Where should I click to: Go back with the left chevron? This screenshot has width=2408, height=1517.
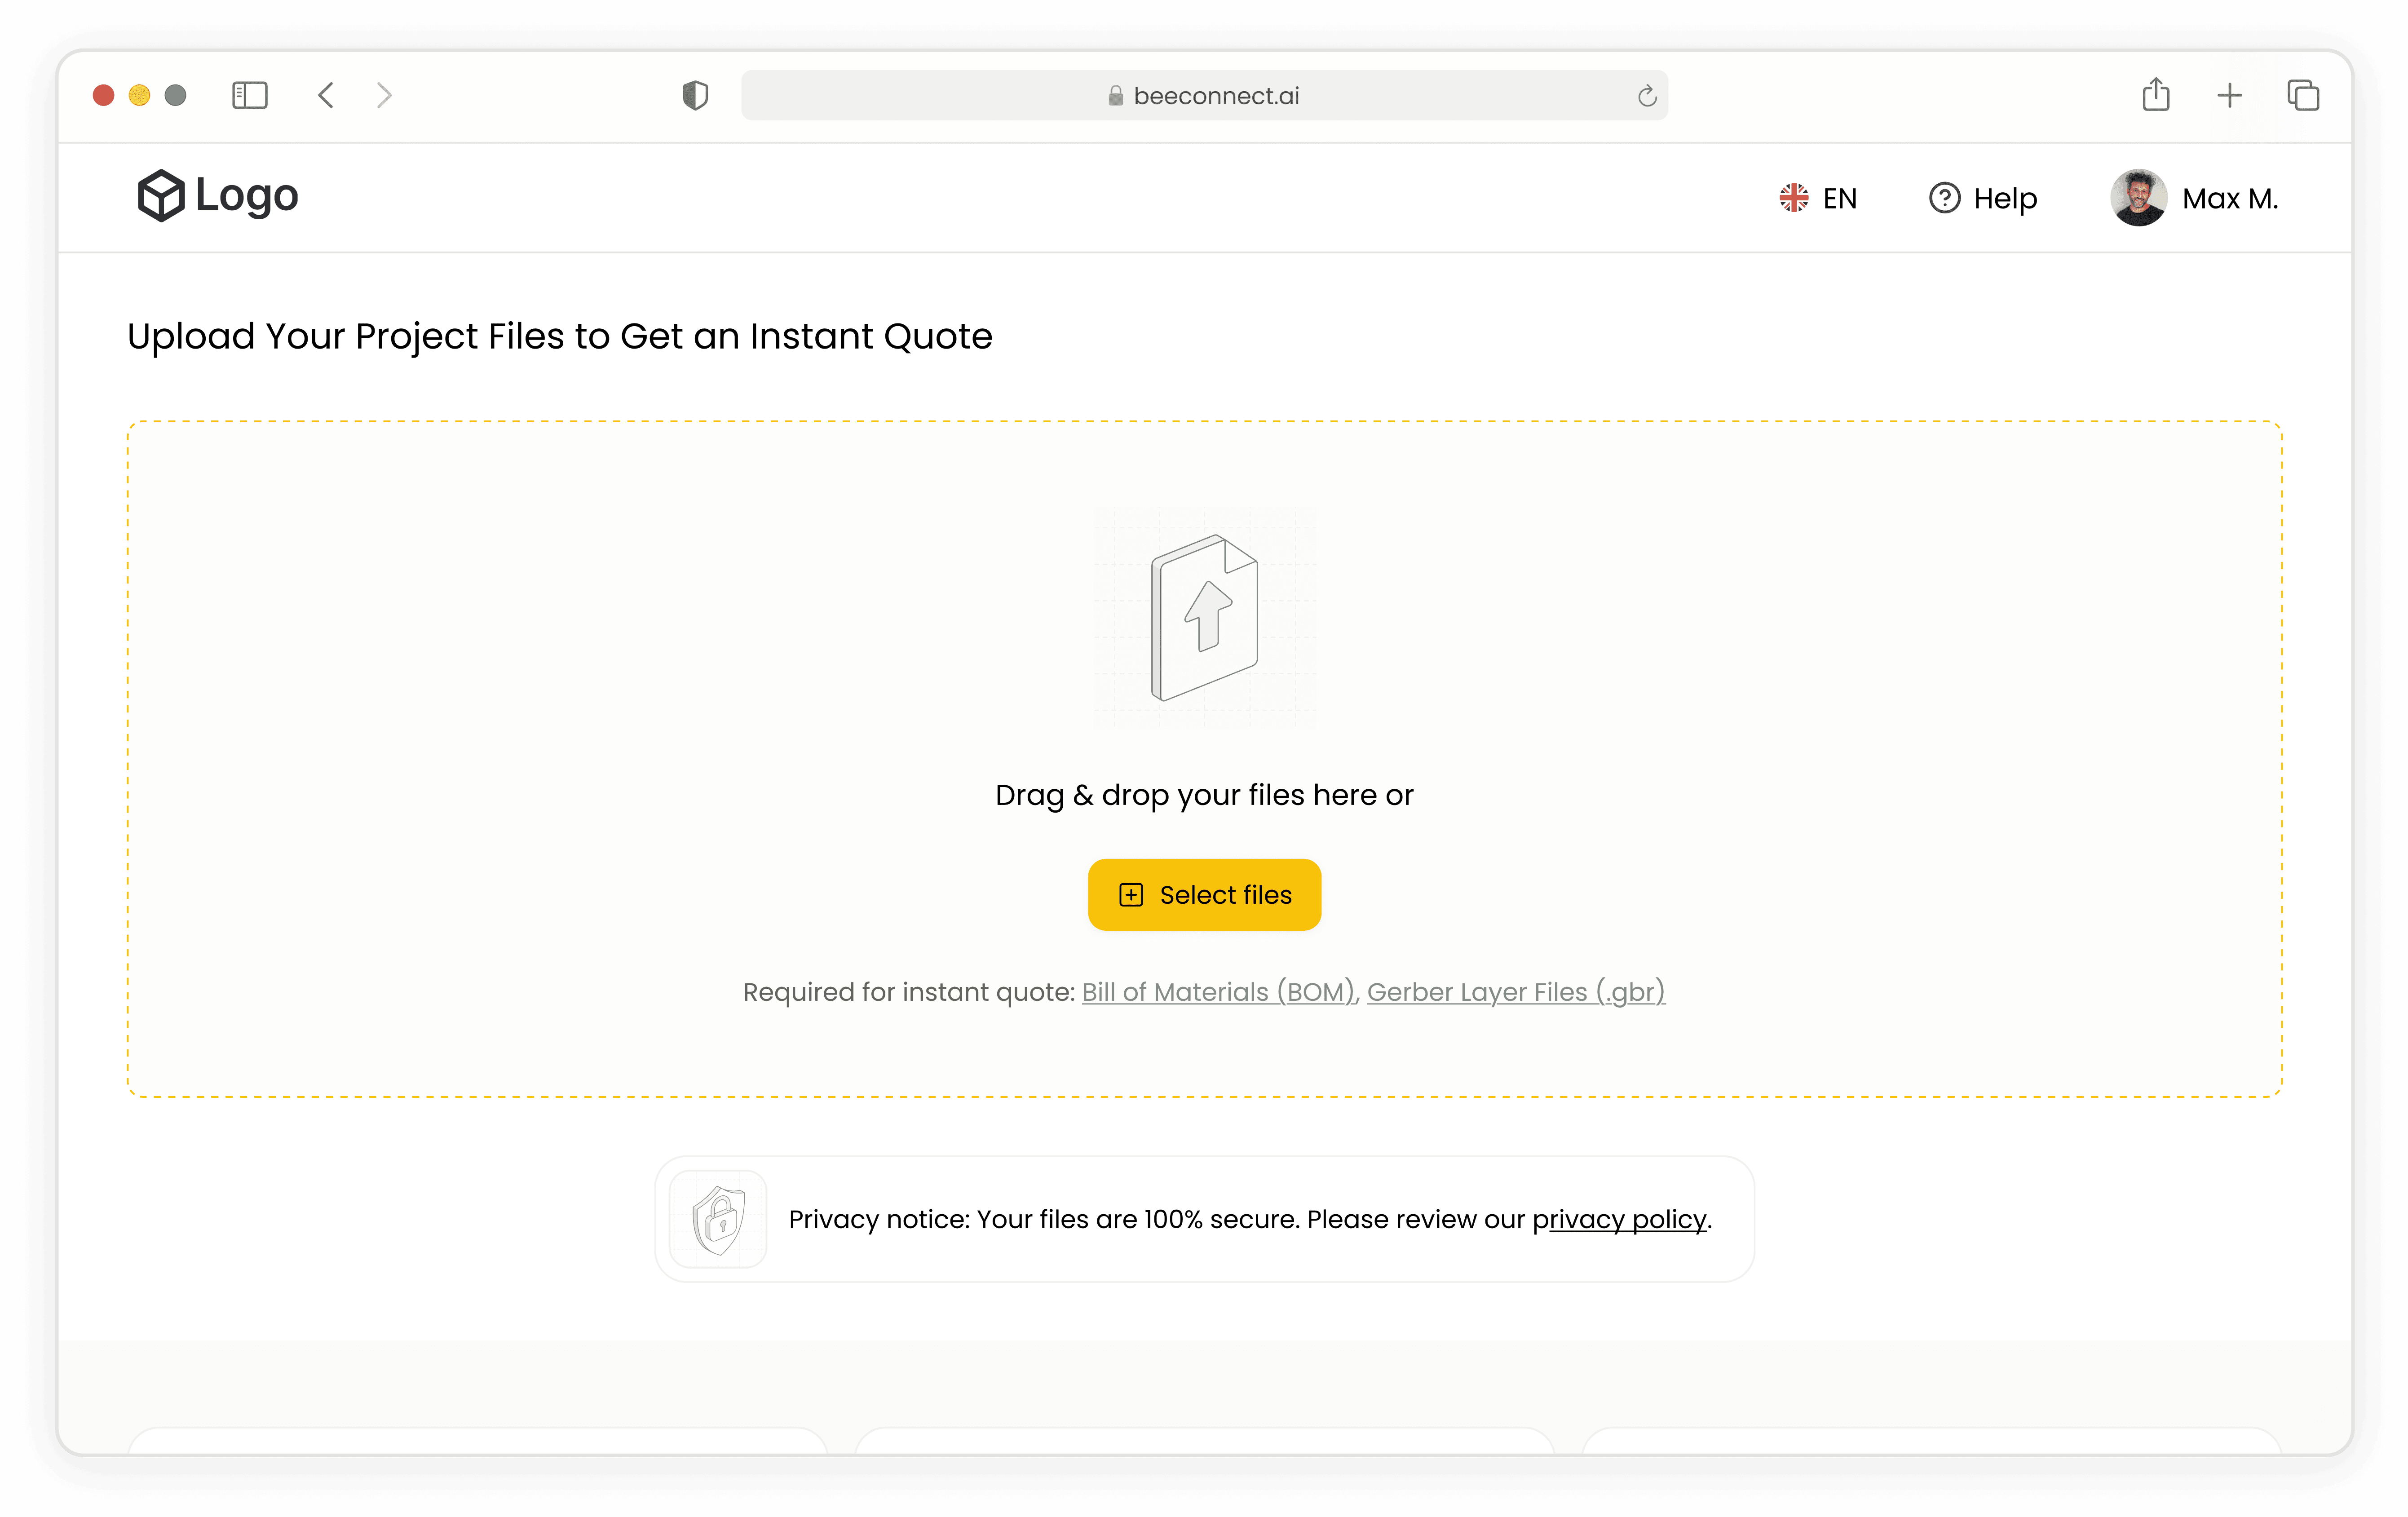tap(326, 95)
